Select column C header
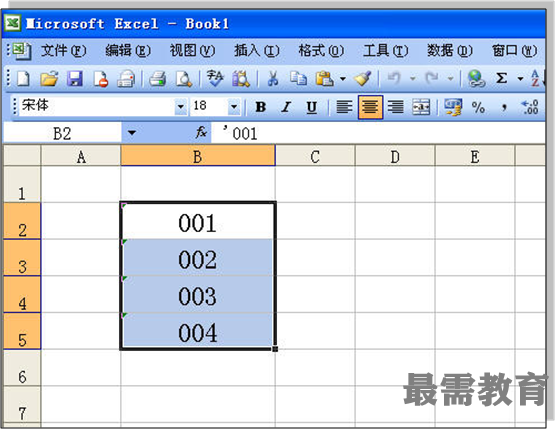The height and width of the screenshot is (429, 555). click(315, 156)
